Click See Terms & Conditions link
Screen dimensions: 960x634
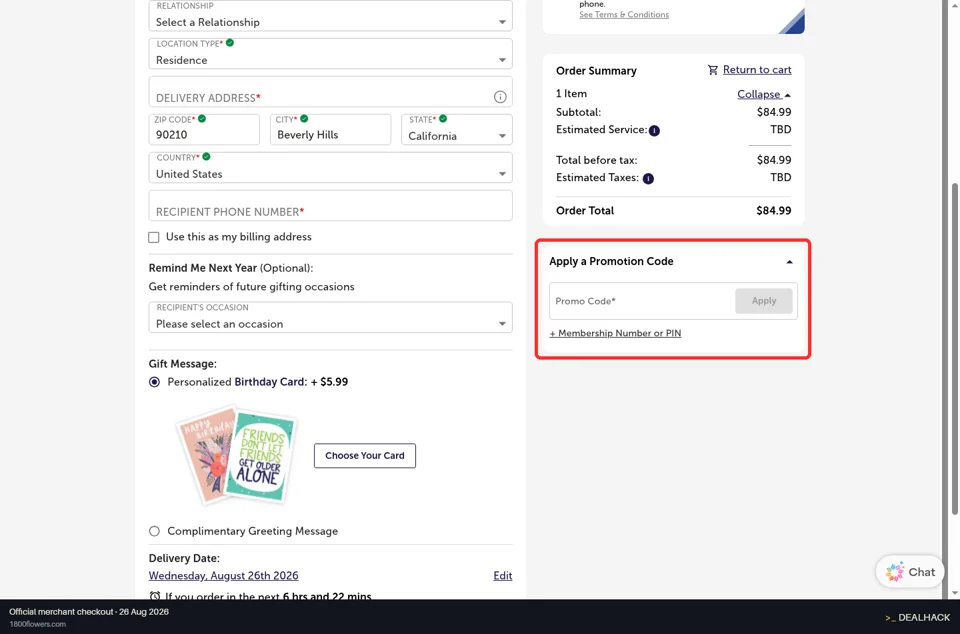click(624, 15)
